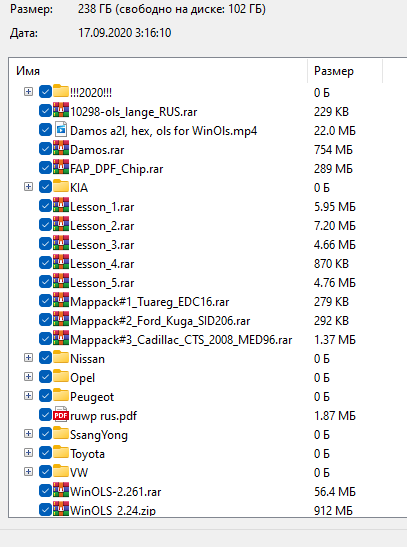407x547 pixels.
Task: Toggle WinOLS-2.261.rar checkbox
Action: [45, 490]
